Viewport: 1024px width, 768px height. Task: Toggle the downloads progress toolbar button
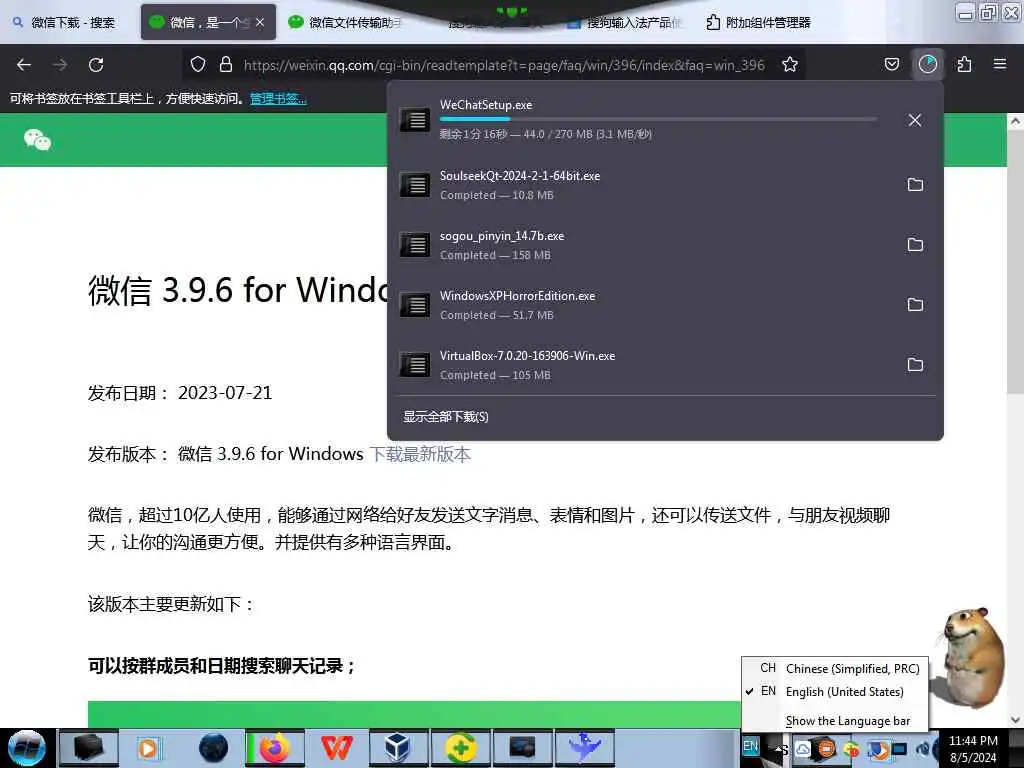(927, 64)
